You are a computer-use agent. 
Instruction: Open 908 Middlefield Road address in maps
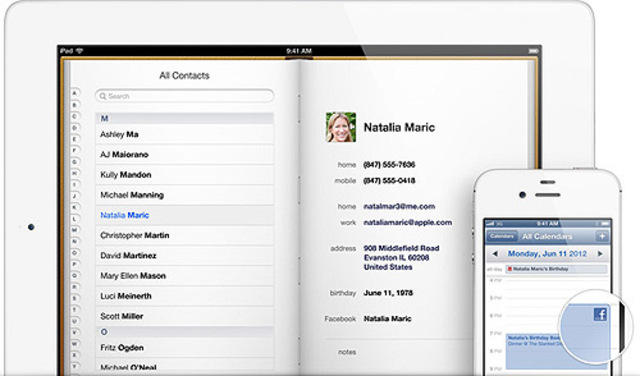pyautogui.click(x=401, y=258)
